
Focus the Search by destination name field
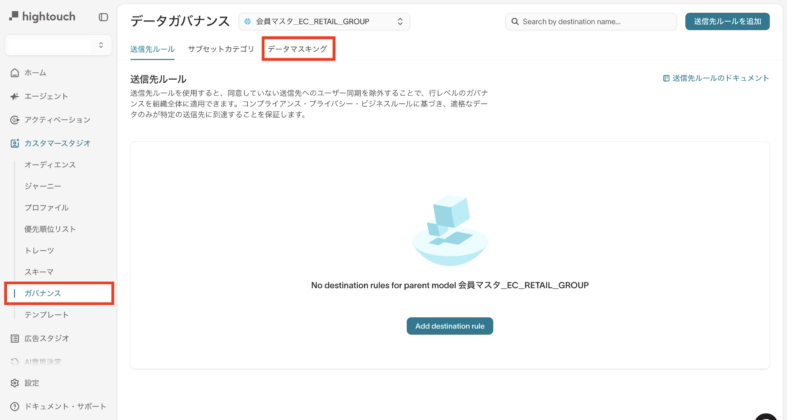(x=591, y=22)
